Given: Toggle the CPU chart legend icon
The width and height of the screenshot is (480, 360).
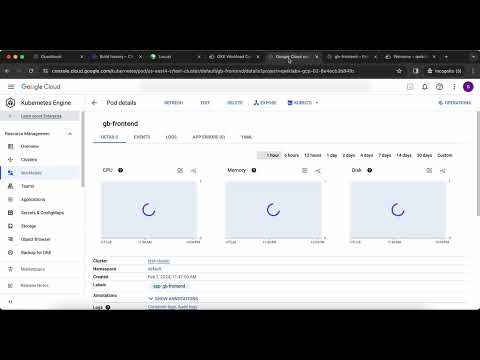Looking at the screenshot, I should point(180,171).
